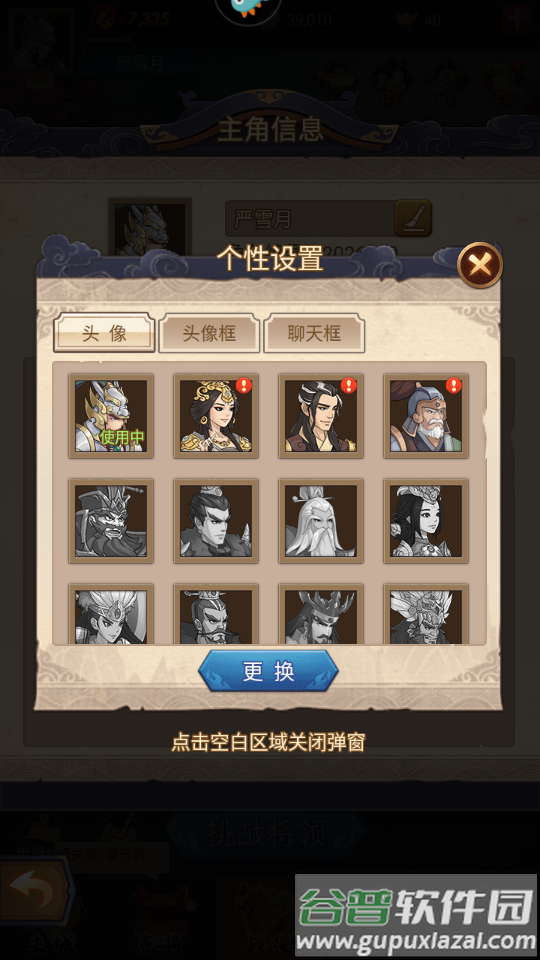Click the 严雪月 name field
Image resolution: width=540 pixels, height=960 pixels.
point(310,218)
